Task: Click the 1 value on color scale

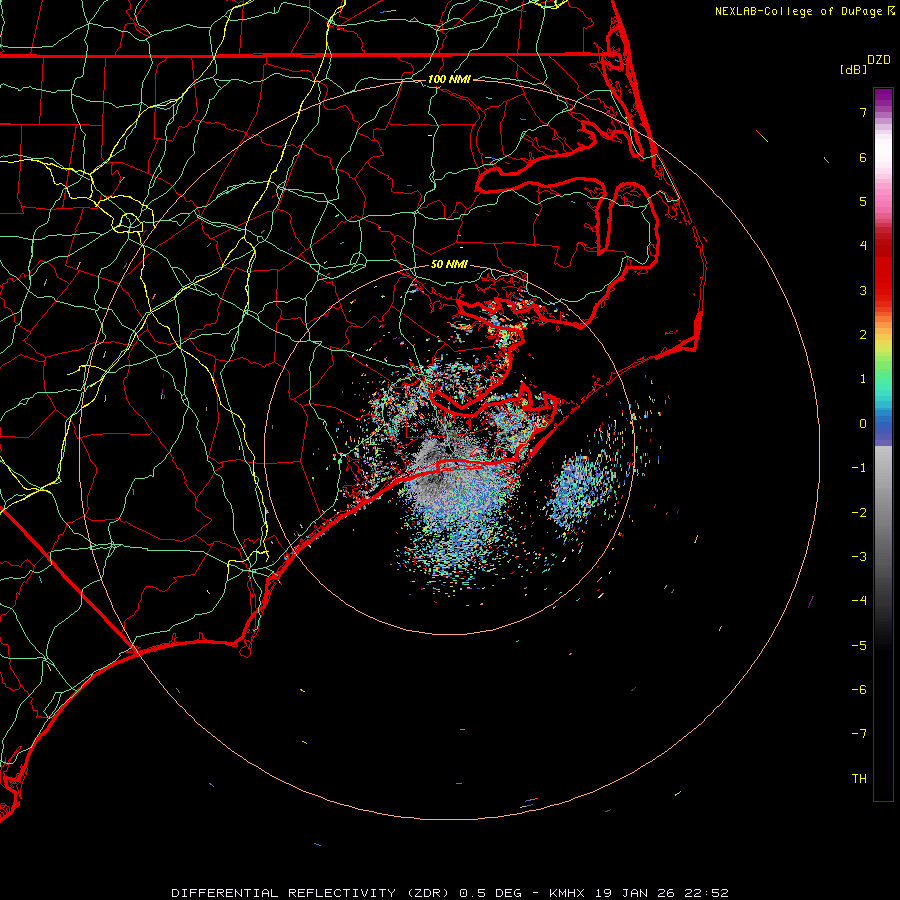Action: 863,379
